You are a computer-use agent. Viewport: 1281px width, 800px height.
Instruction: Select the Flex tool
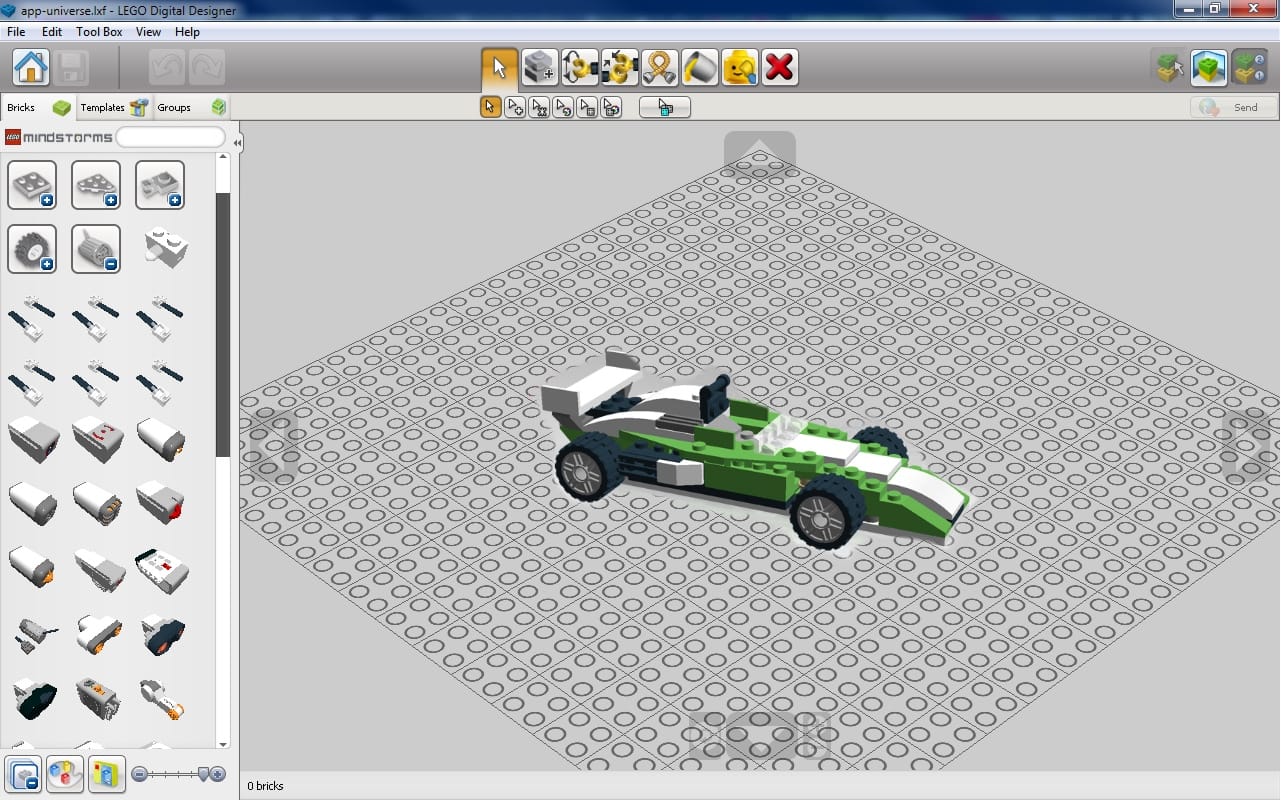(x=659, y=67)
